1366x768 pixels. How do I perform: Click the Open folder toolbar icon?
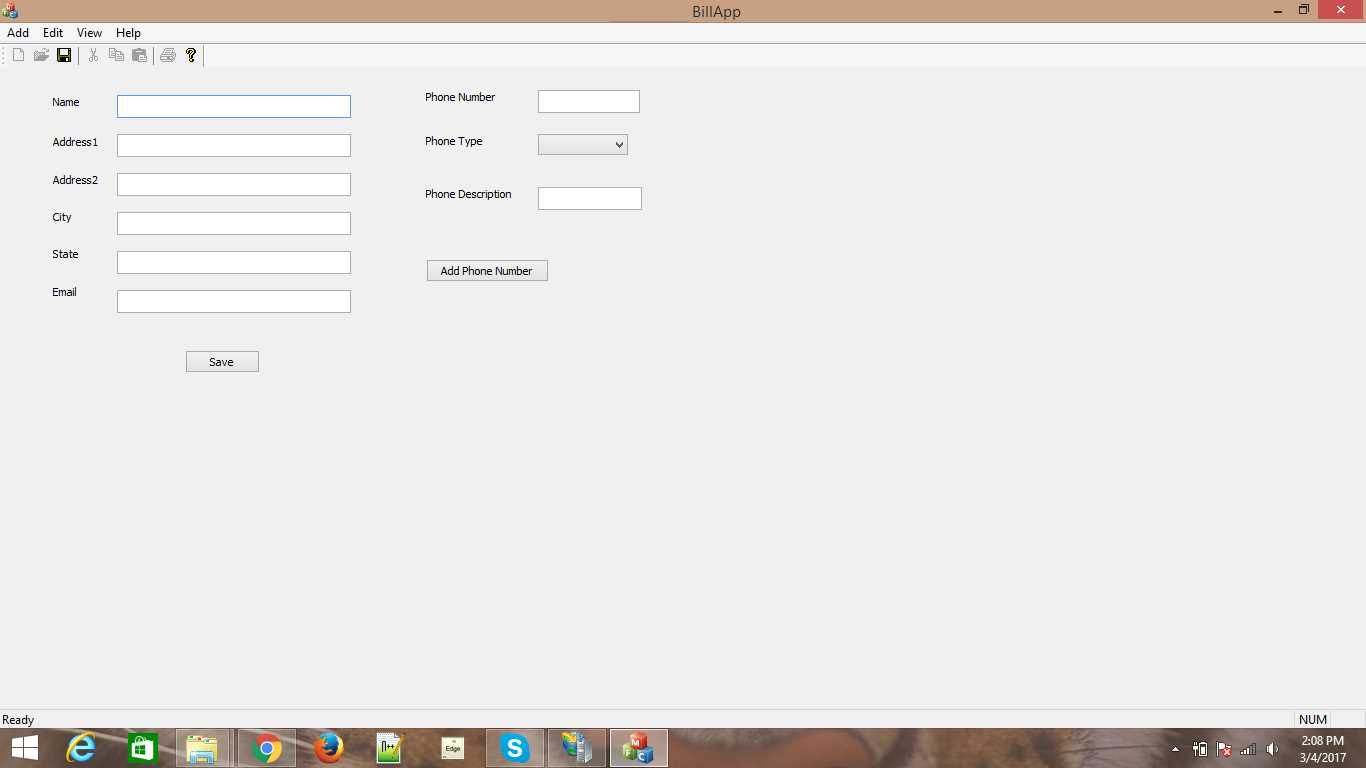point(41,55)
